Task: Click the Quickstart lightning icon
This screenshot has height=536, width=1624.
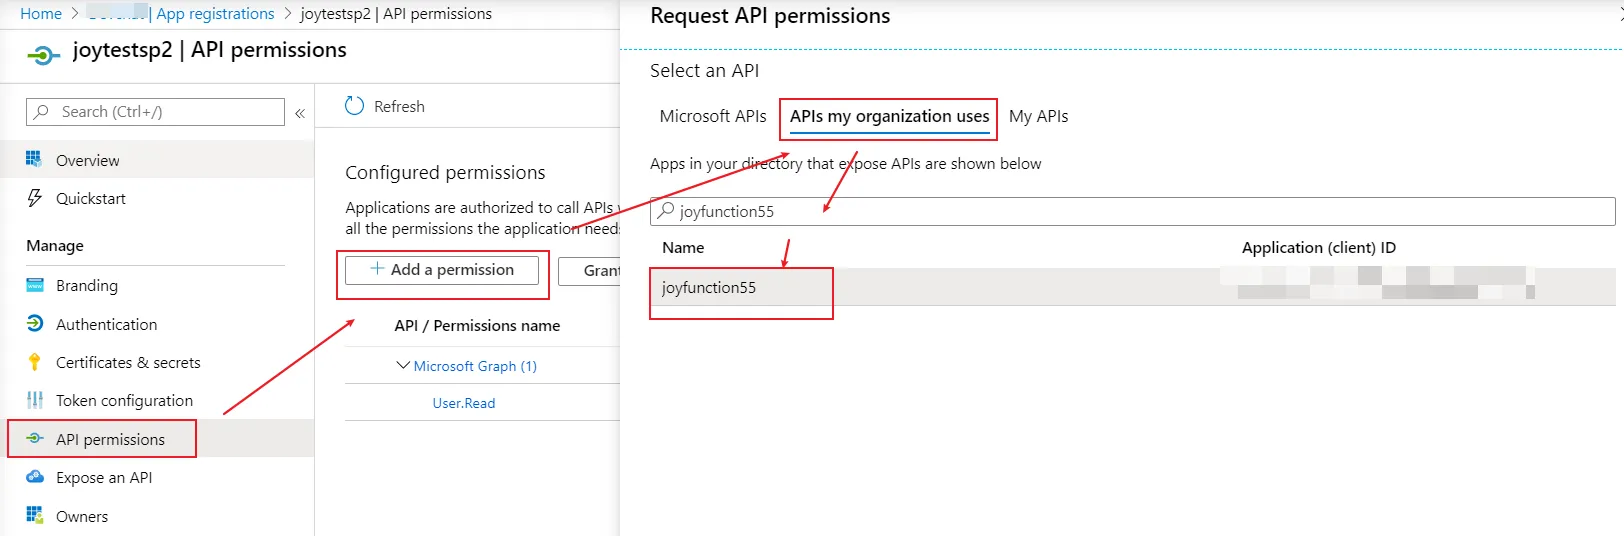Action: pyautogui.click(x=34, y=198)
